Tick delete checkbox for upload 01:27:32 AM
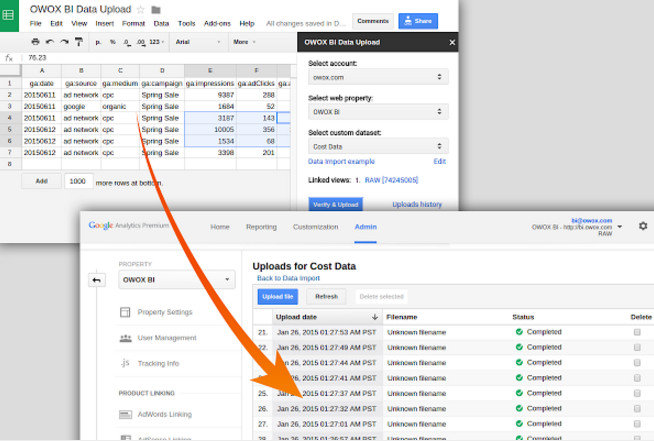Image resolution: width=654 pixels, height=441 pixels. pos(637,408)
